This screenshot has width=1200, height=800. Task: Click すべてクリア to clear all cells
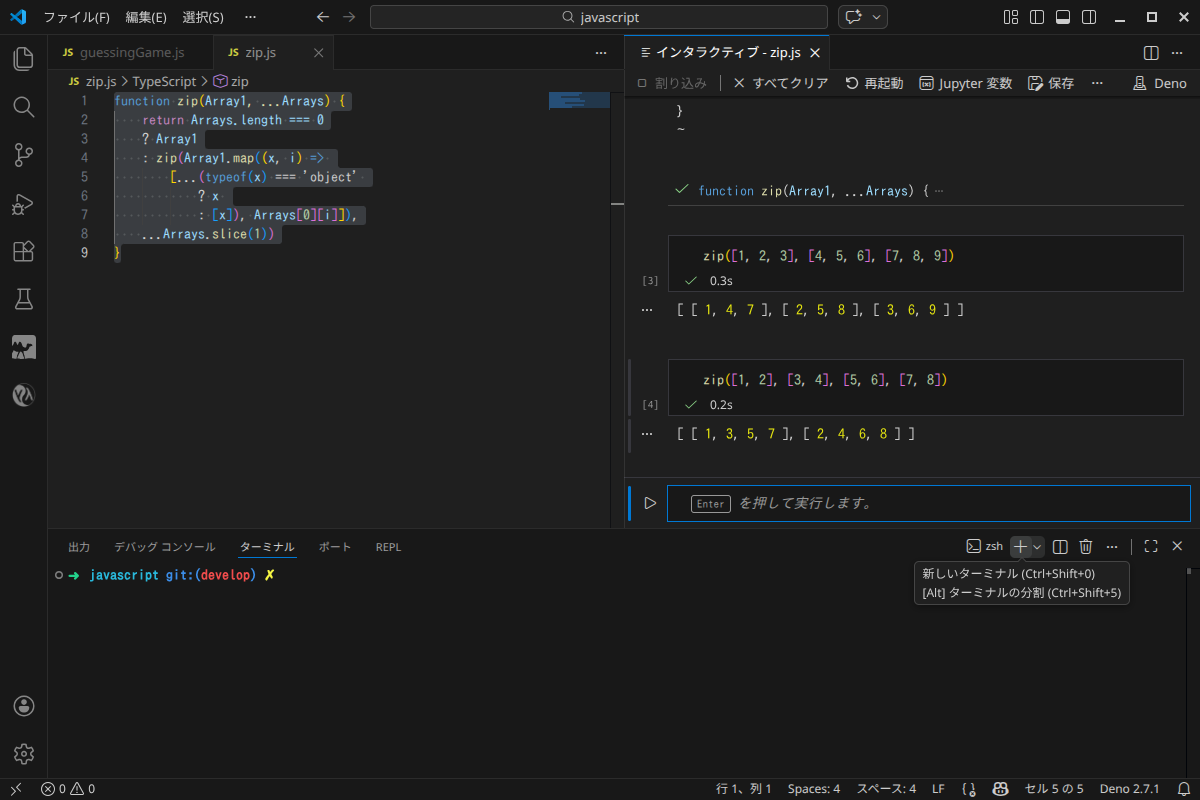tap(780, 83)
